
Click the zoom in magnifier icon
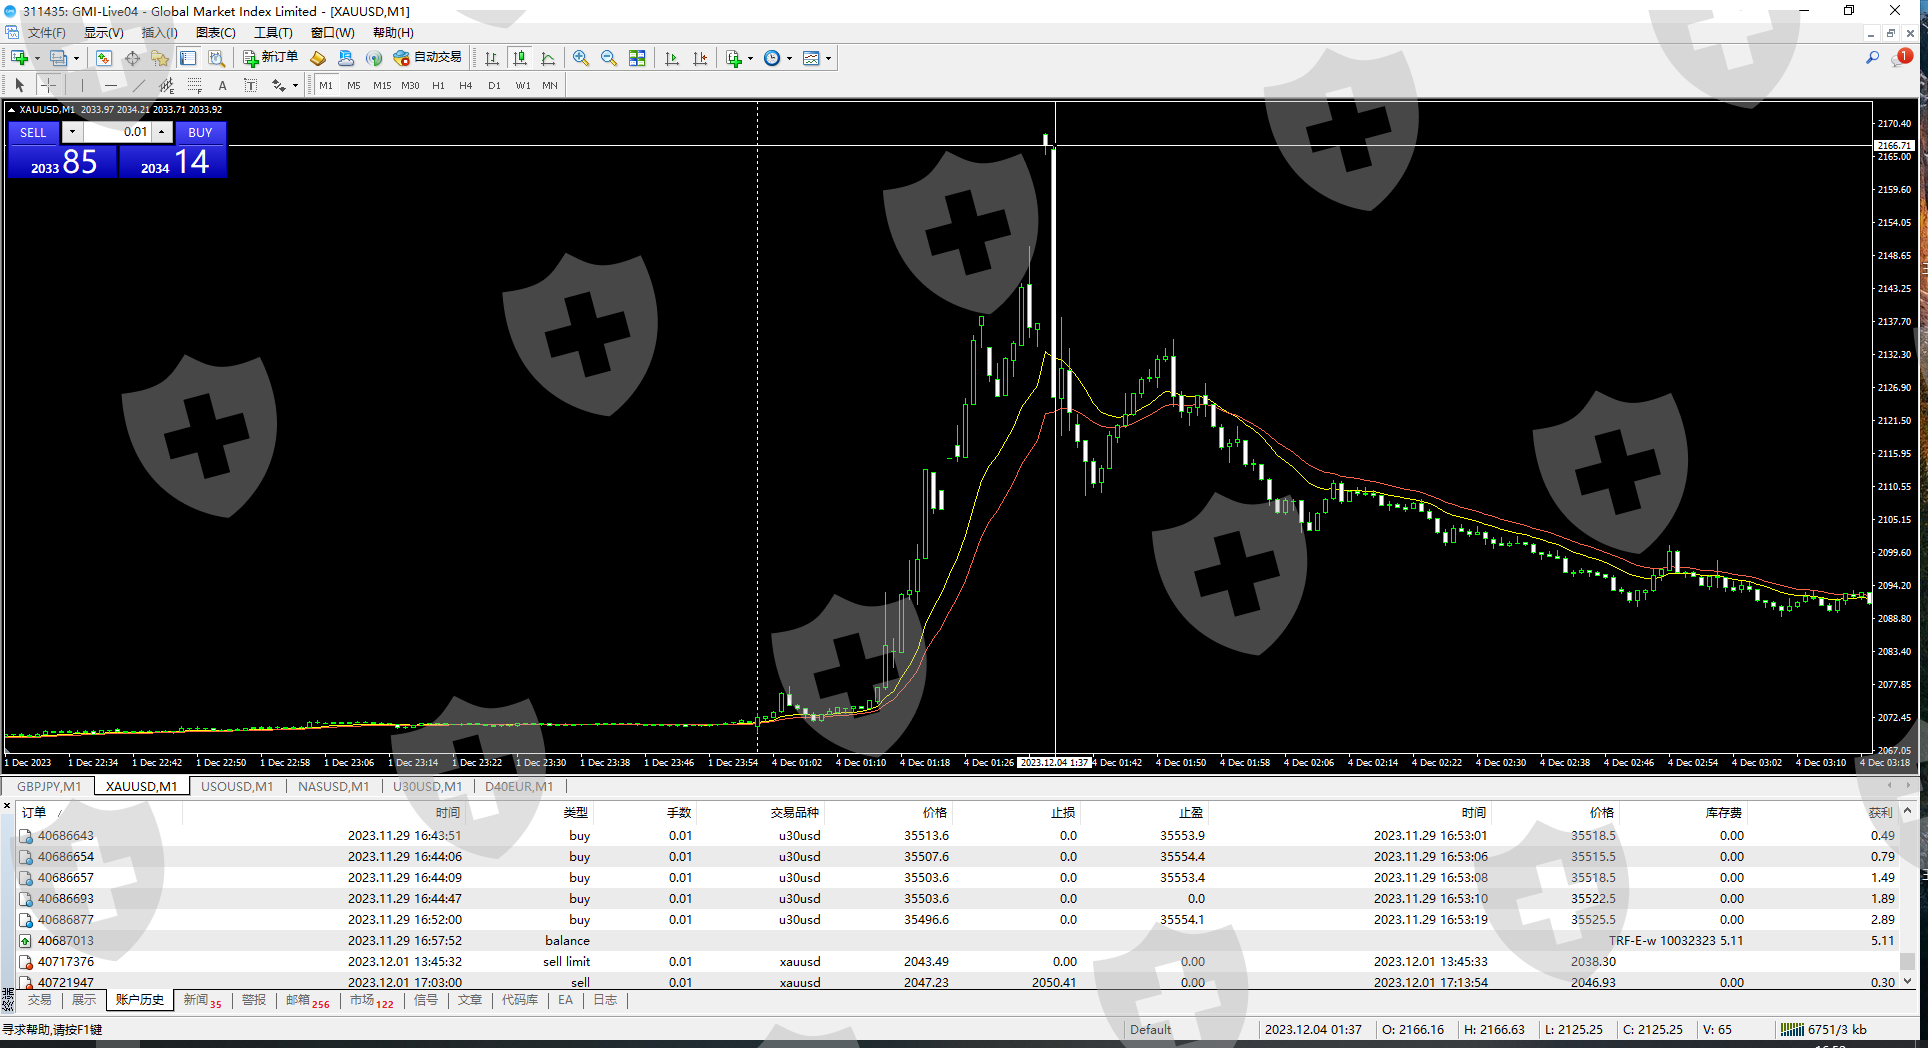coord(581,58)
